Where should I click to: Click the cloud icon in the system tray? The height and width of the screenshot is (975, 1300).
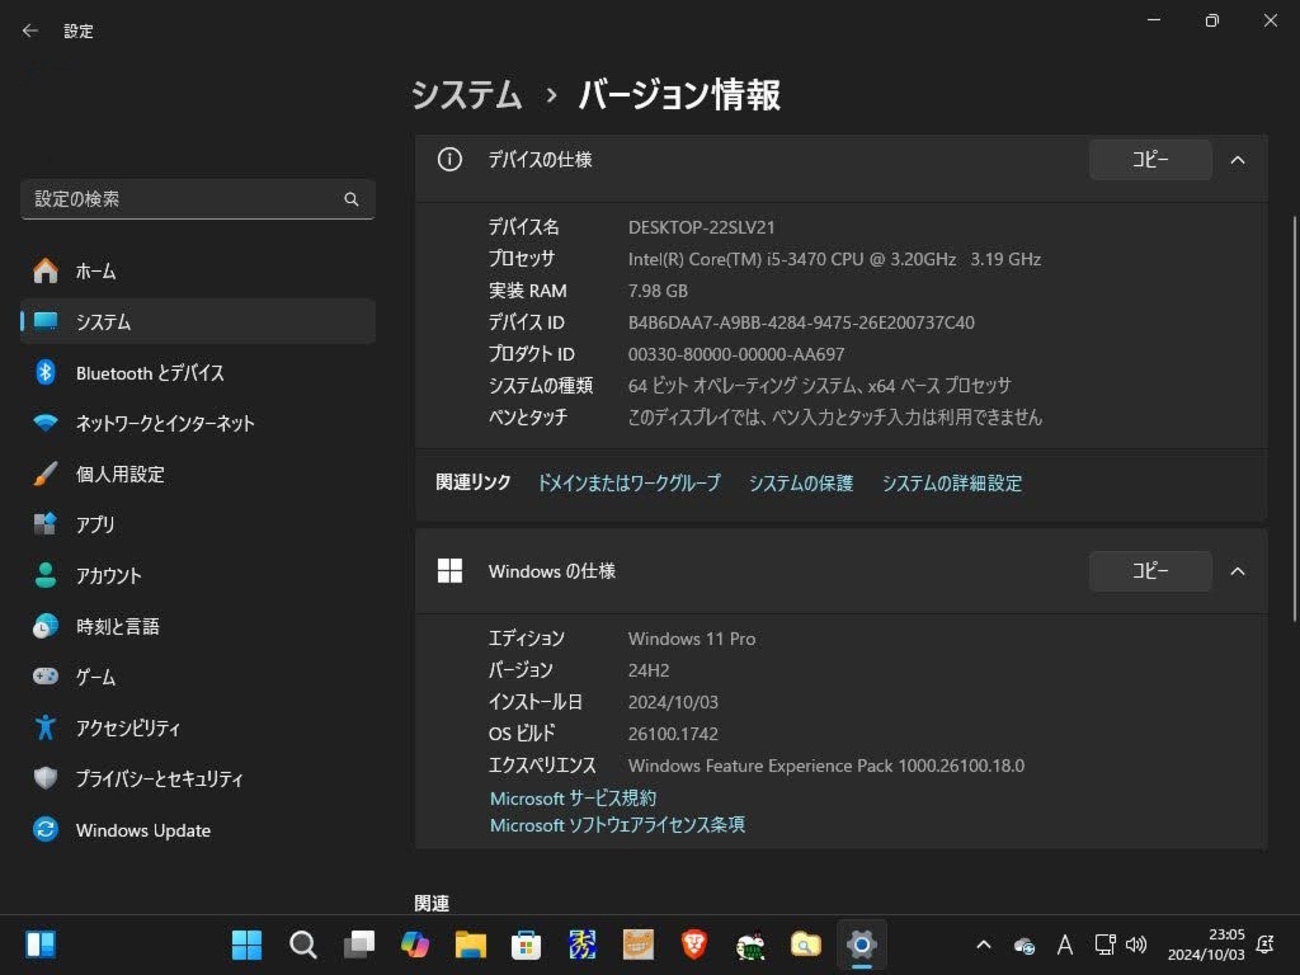point(1024,946)
